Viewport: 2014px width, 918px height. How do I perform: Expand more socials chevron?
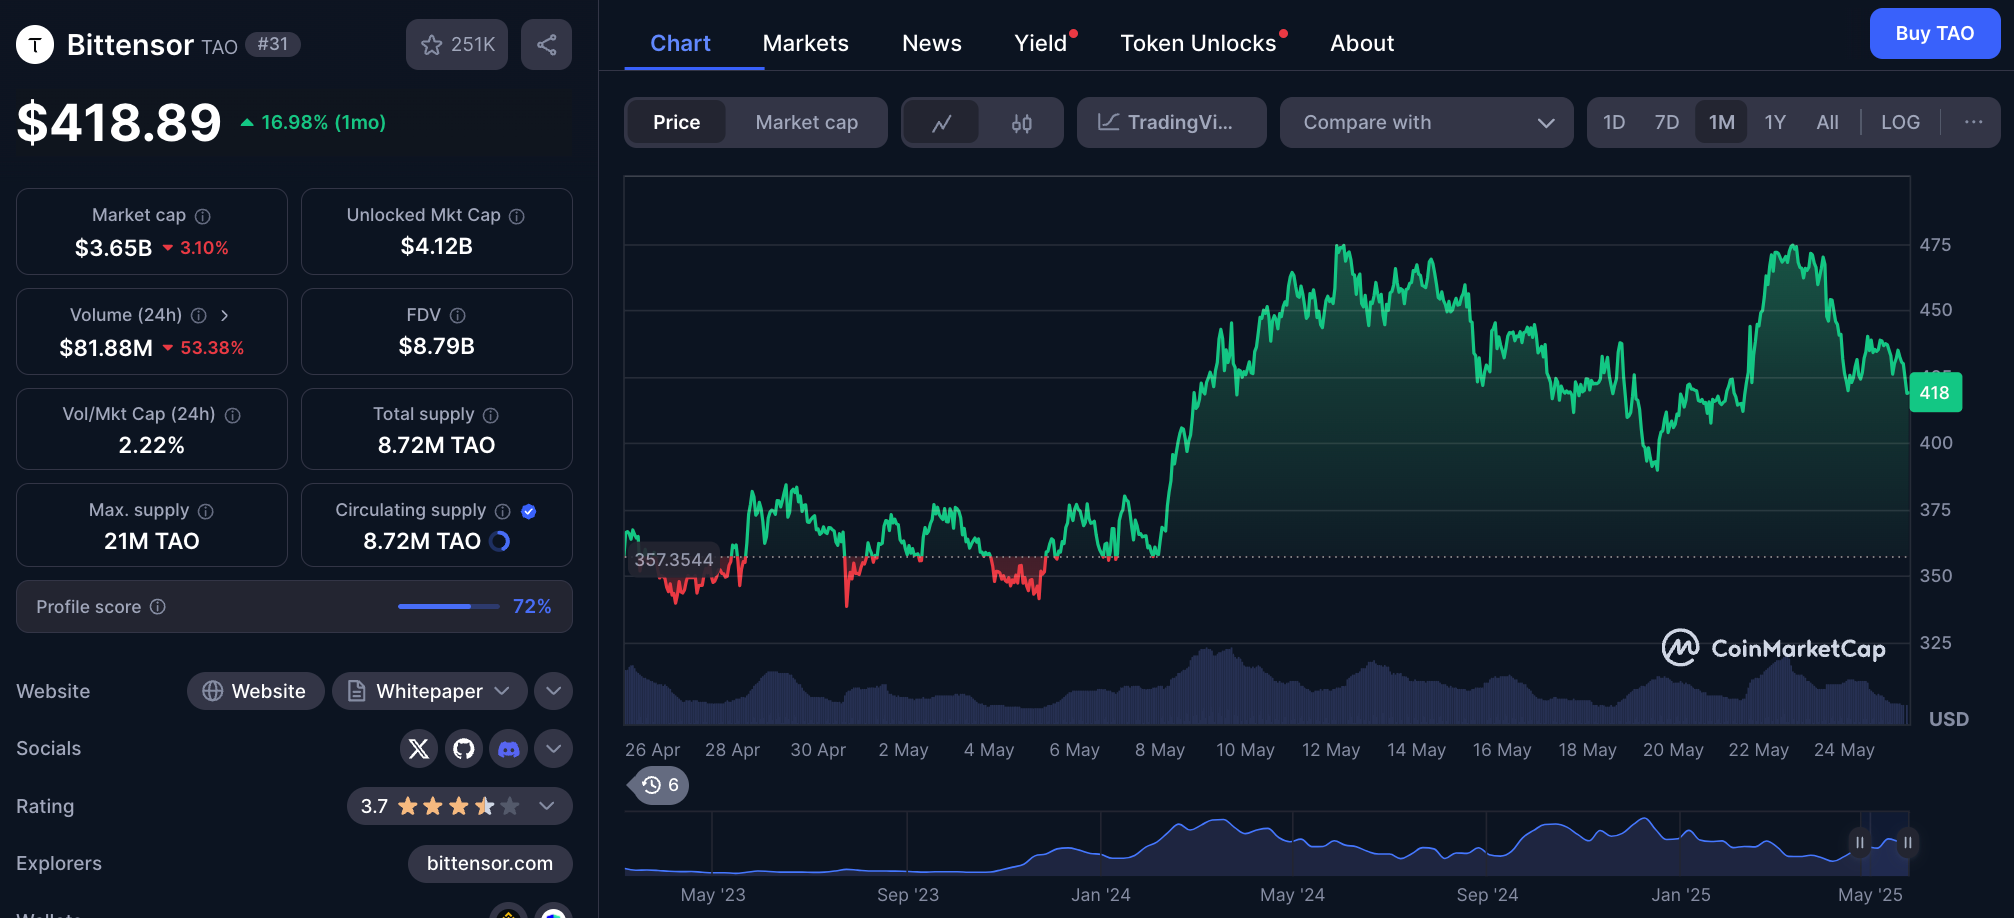tap(553, 748)
